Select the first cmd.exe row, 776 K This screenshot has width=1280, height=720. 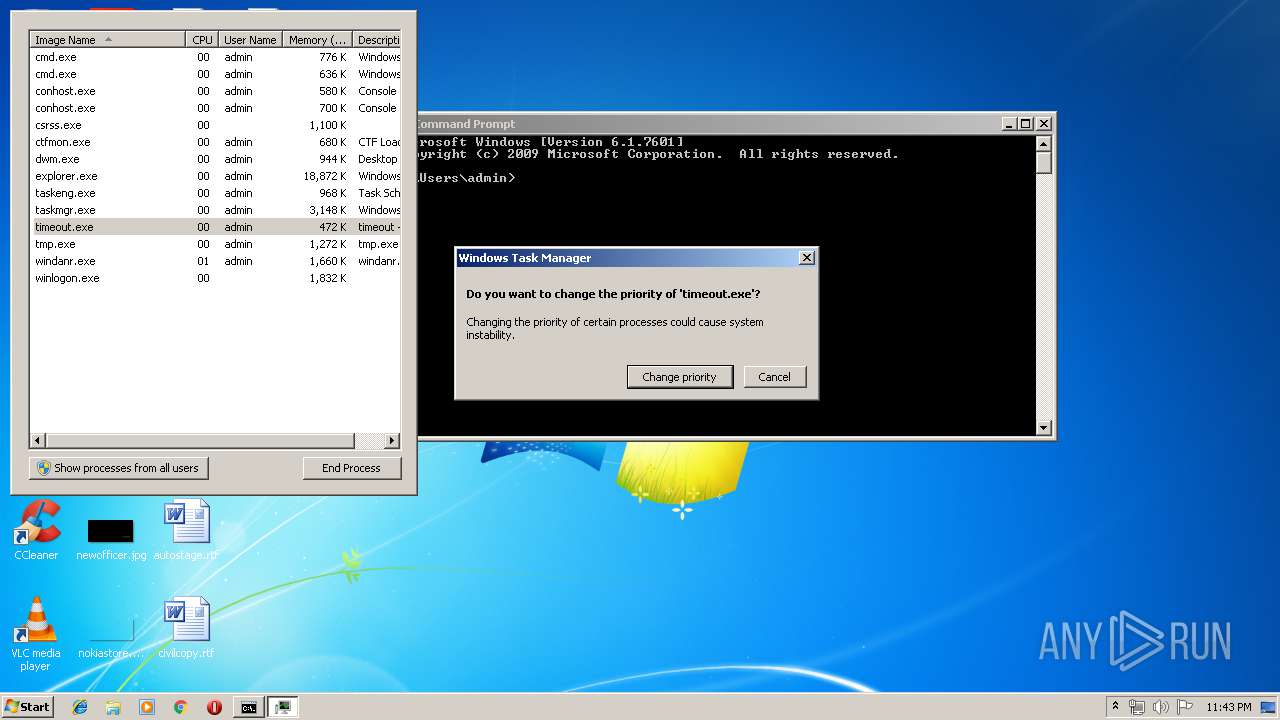click(215, 57)
